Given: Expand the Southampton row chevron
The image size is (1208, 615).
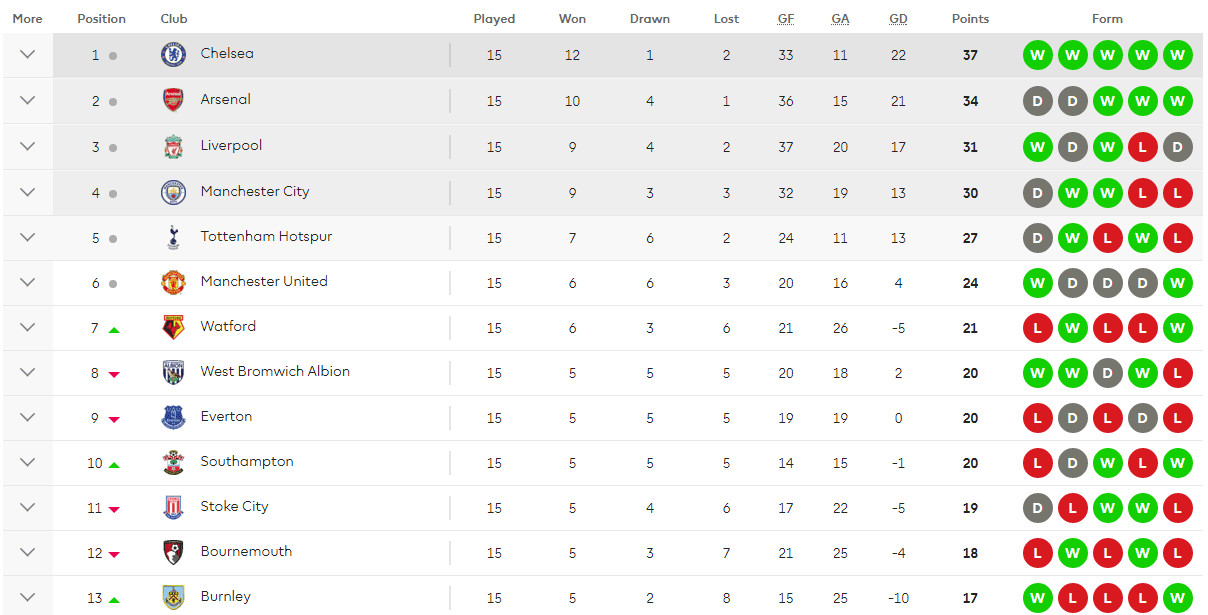Looking at the screenshot, I should (x=28, y=462).
